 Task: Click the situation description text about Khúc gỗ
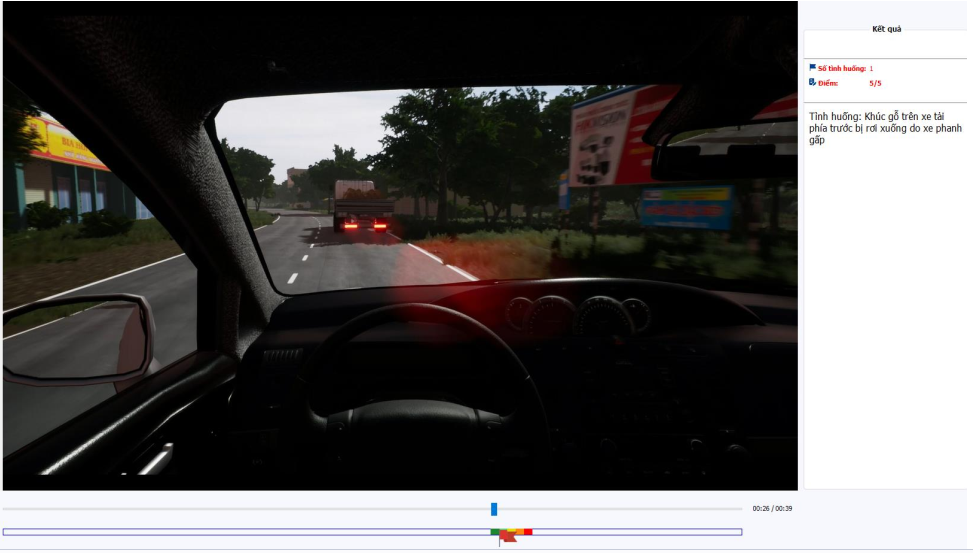(884, 128)
